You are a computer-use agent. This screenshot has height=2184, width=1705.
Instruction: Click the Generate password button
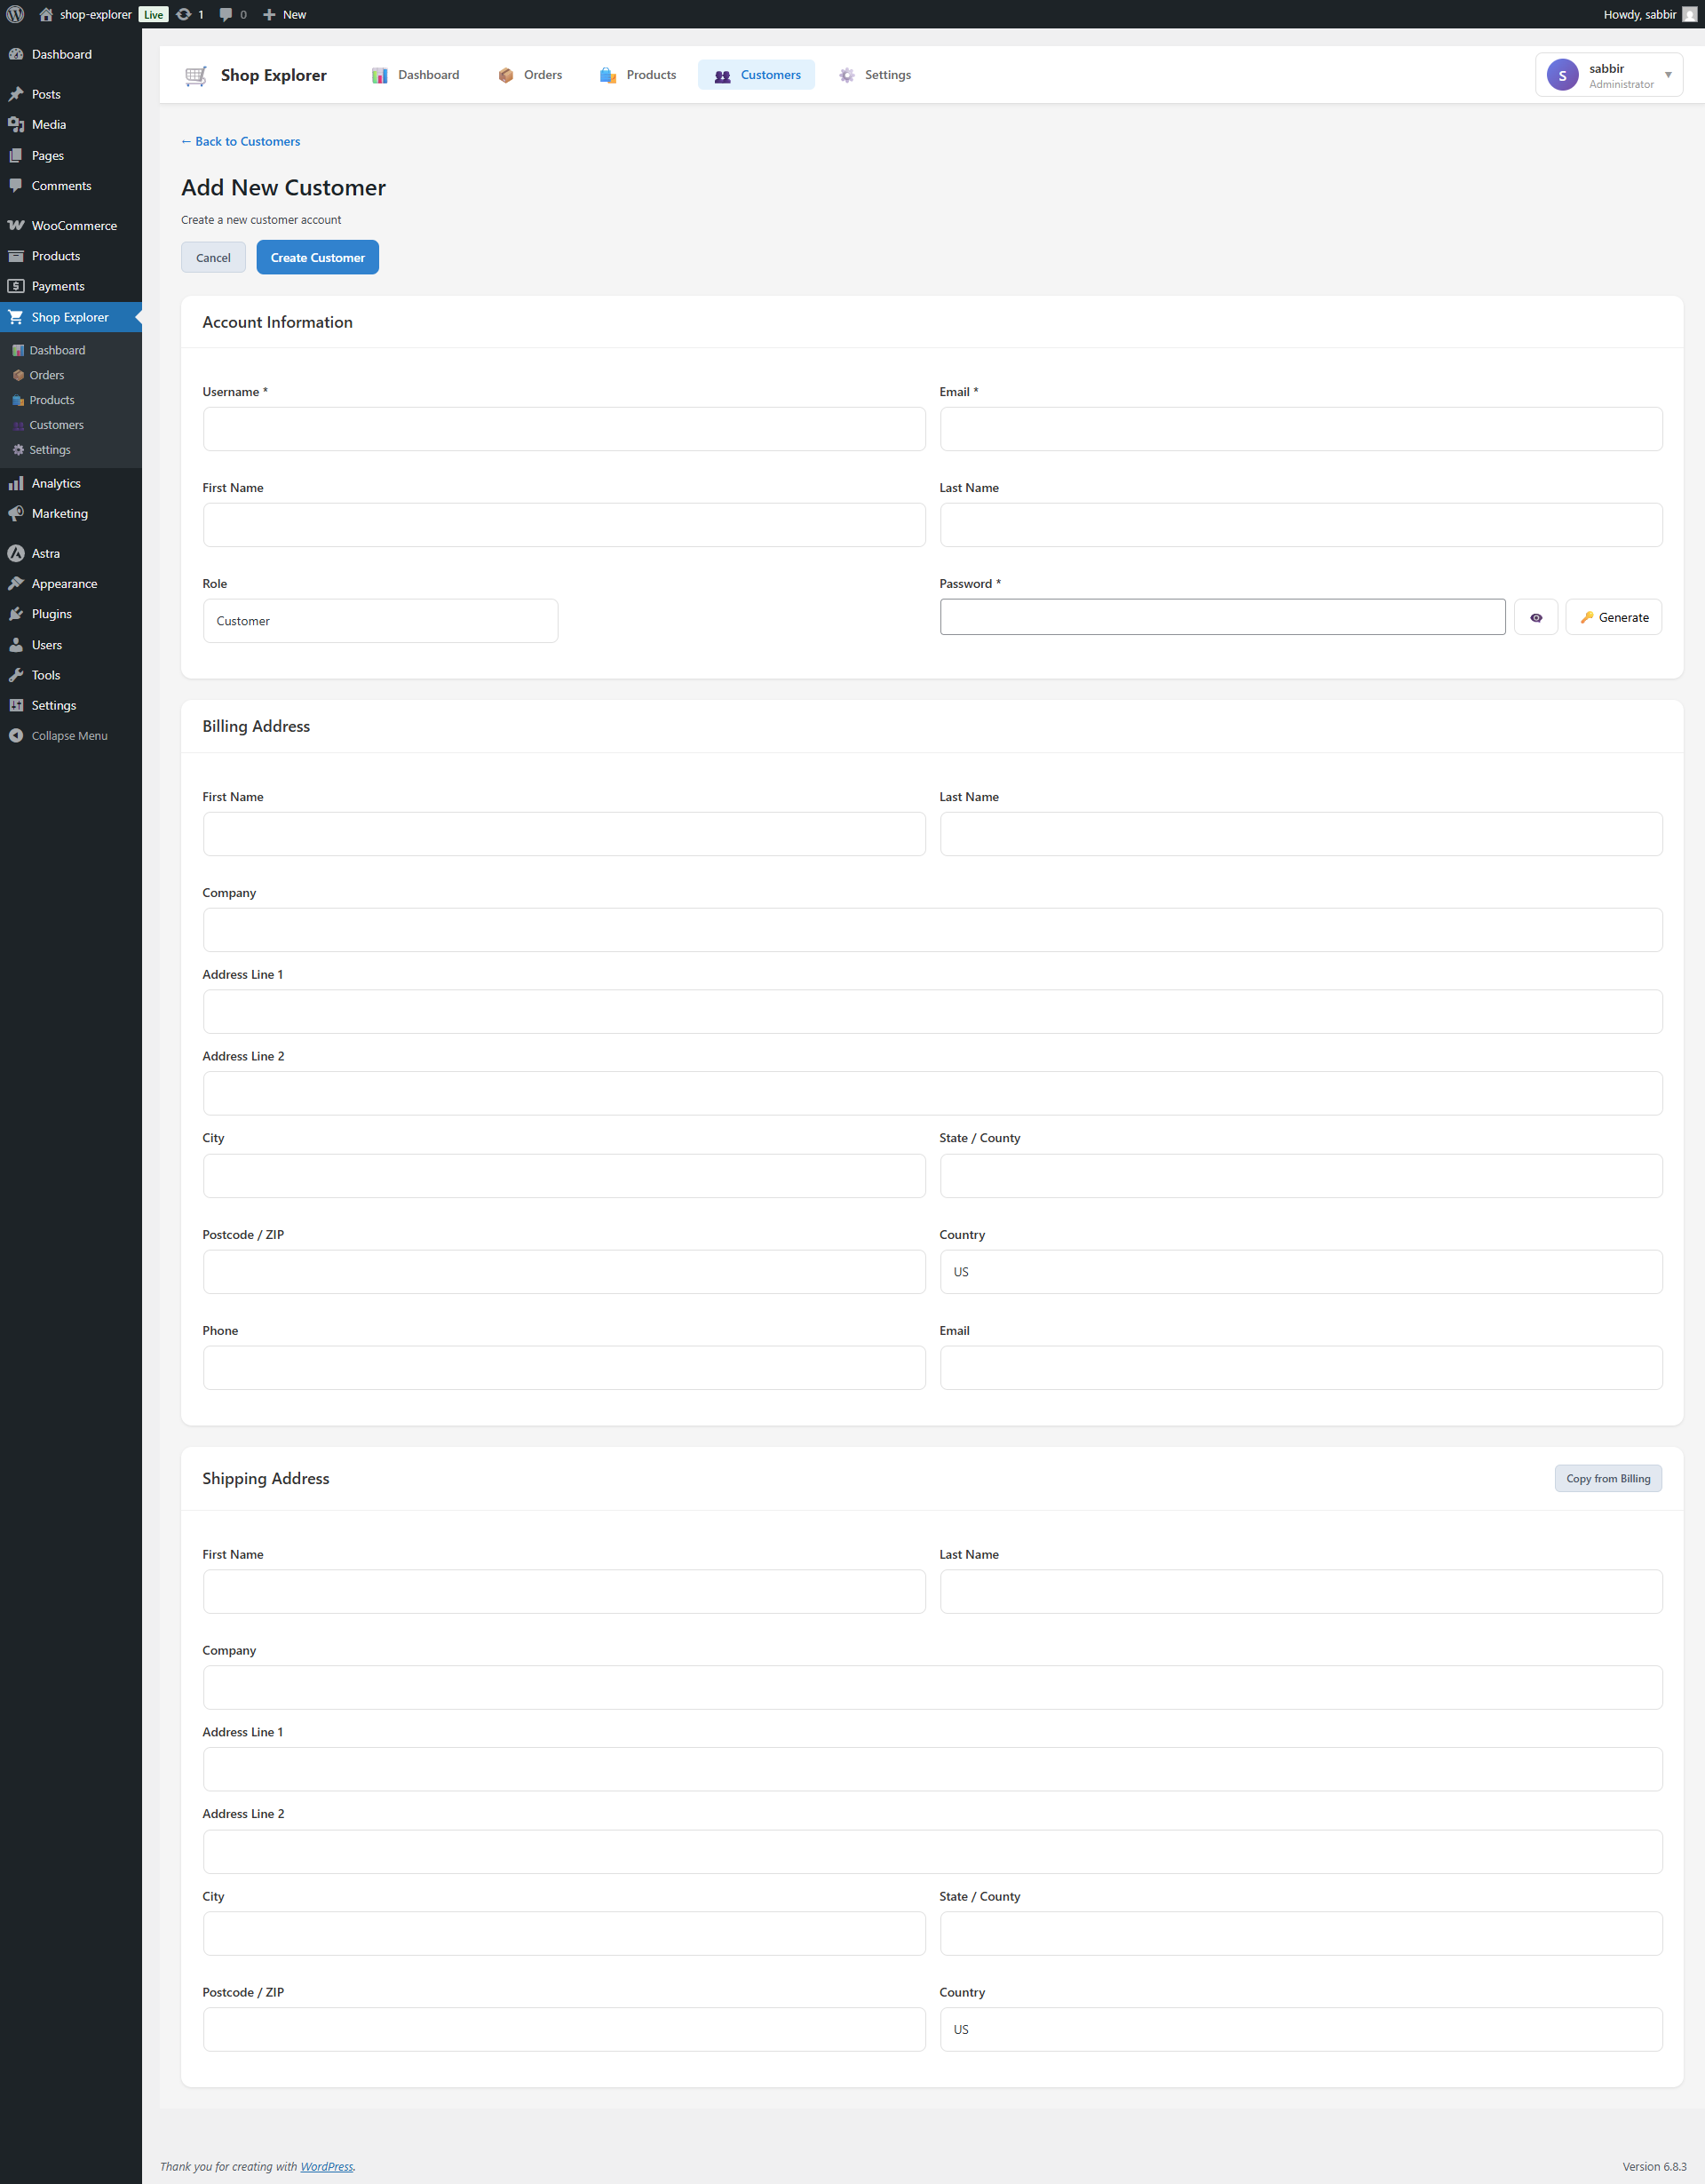(x=1613, y=618)
